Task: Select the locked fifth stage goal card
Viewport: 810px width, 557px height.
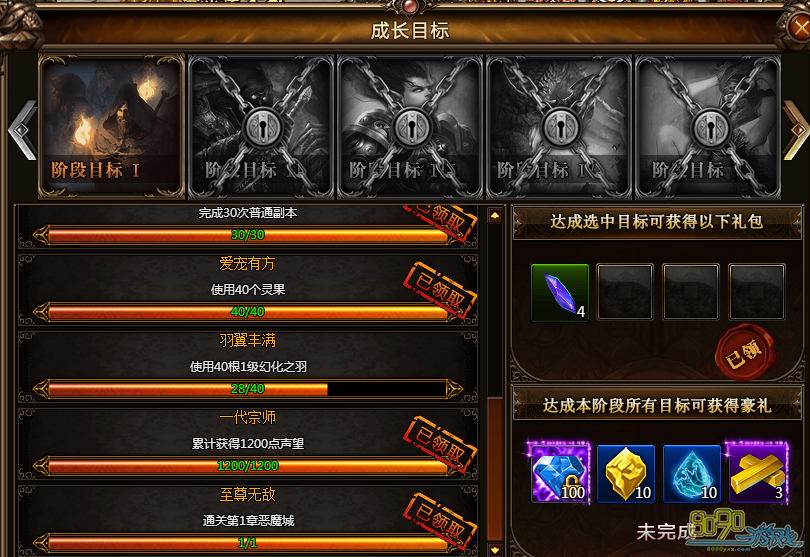Action: (x=708, y=127)
